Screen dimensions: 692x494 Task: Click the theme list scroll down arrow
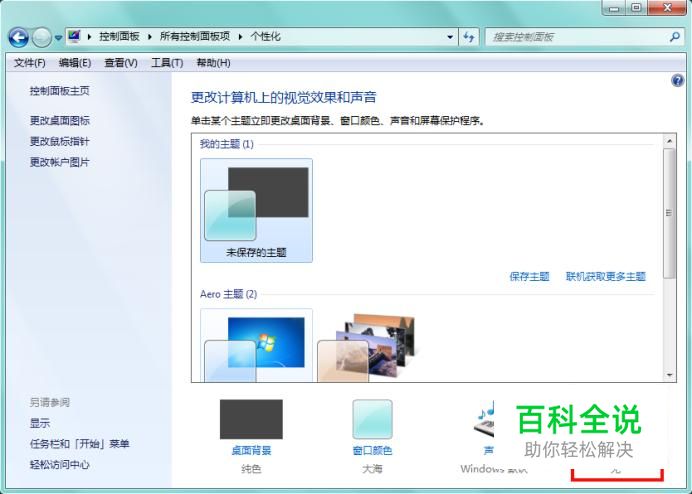(x=669, y=375)
